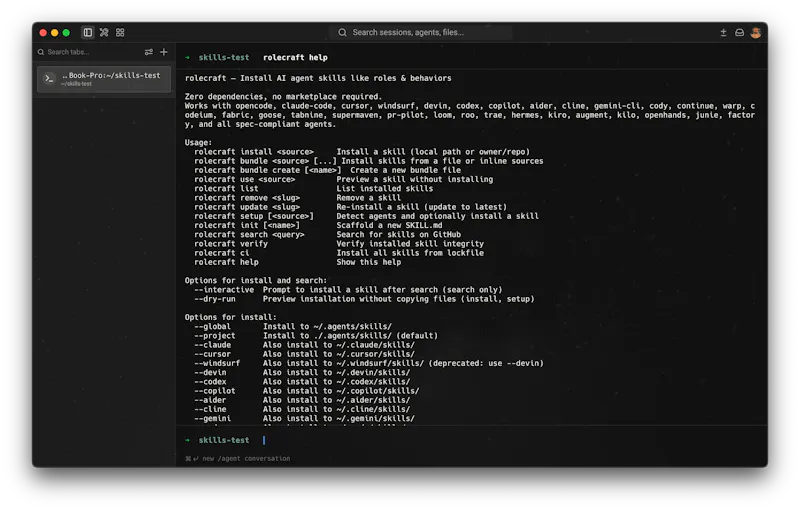The image size is (800, 510).
Task: Click the 'rolecraft list' usage line
Action: pyautogui.click(x=226, y=189)
